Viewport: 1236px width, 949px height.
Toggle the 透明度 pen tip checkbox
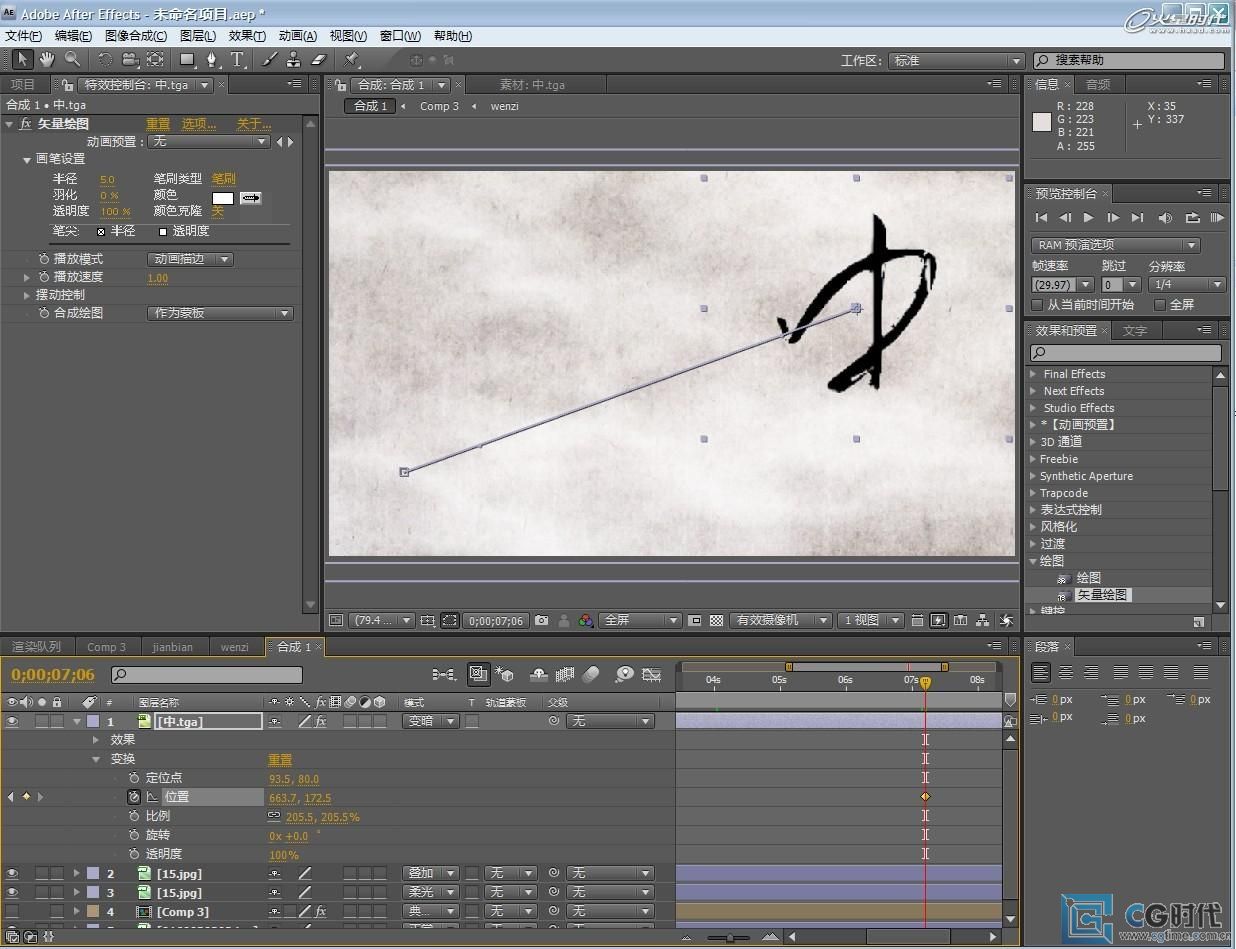click(x=163, y=231)
